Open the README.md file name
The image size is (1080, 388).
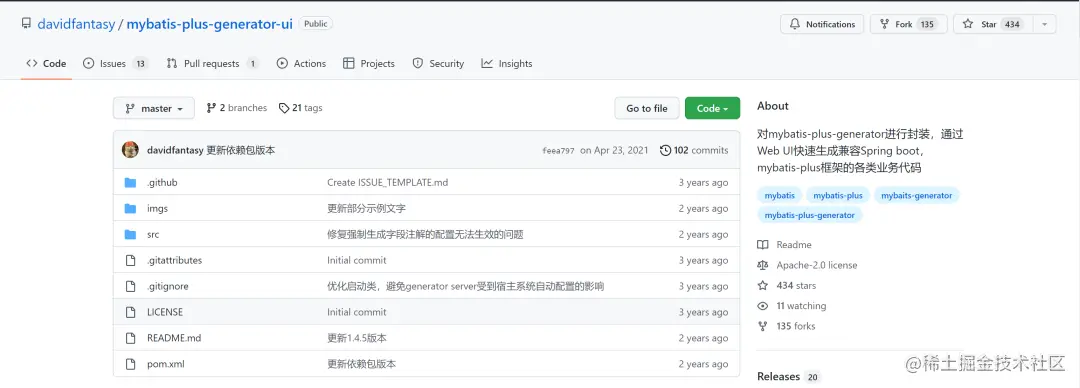[x=174, y=338]
